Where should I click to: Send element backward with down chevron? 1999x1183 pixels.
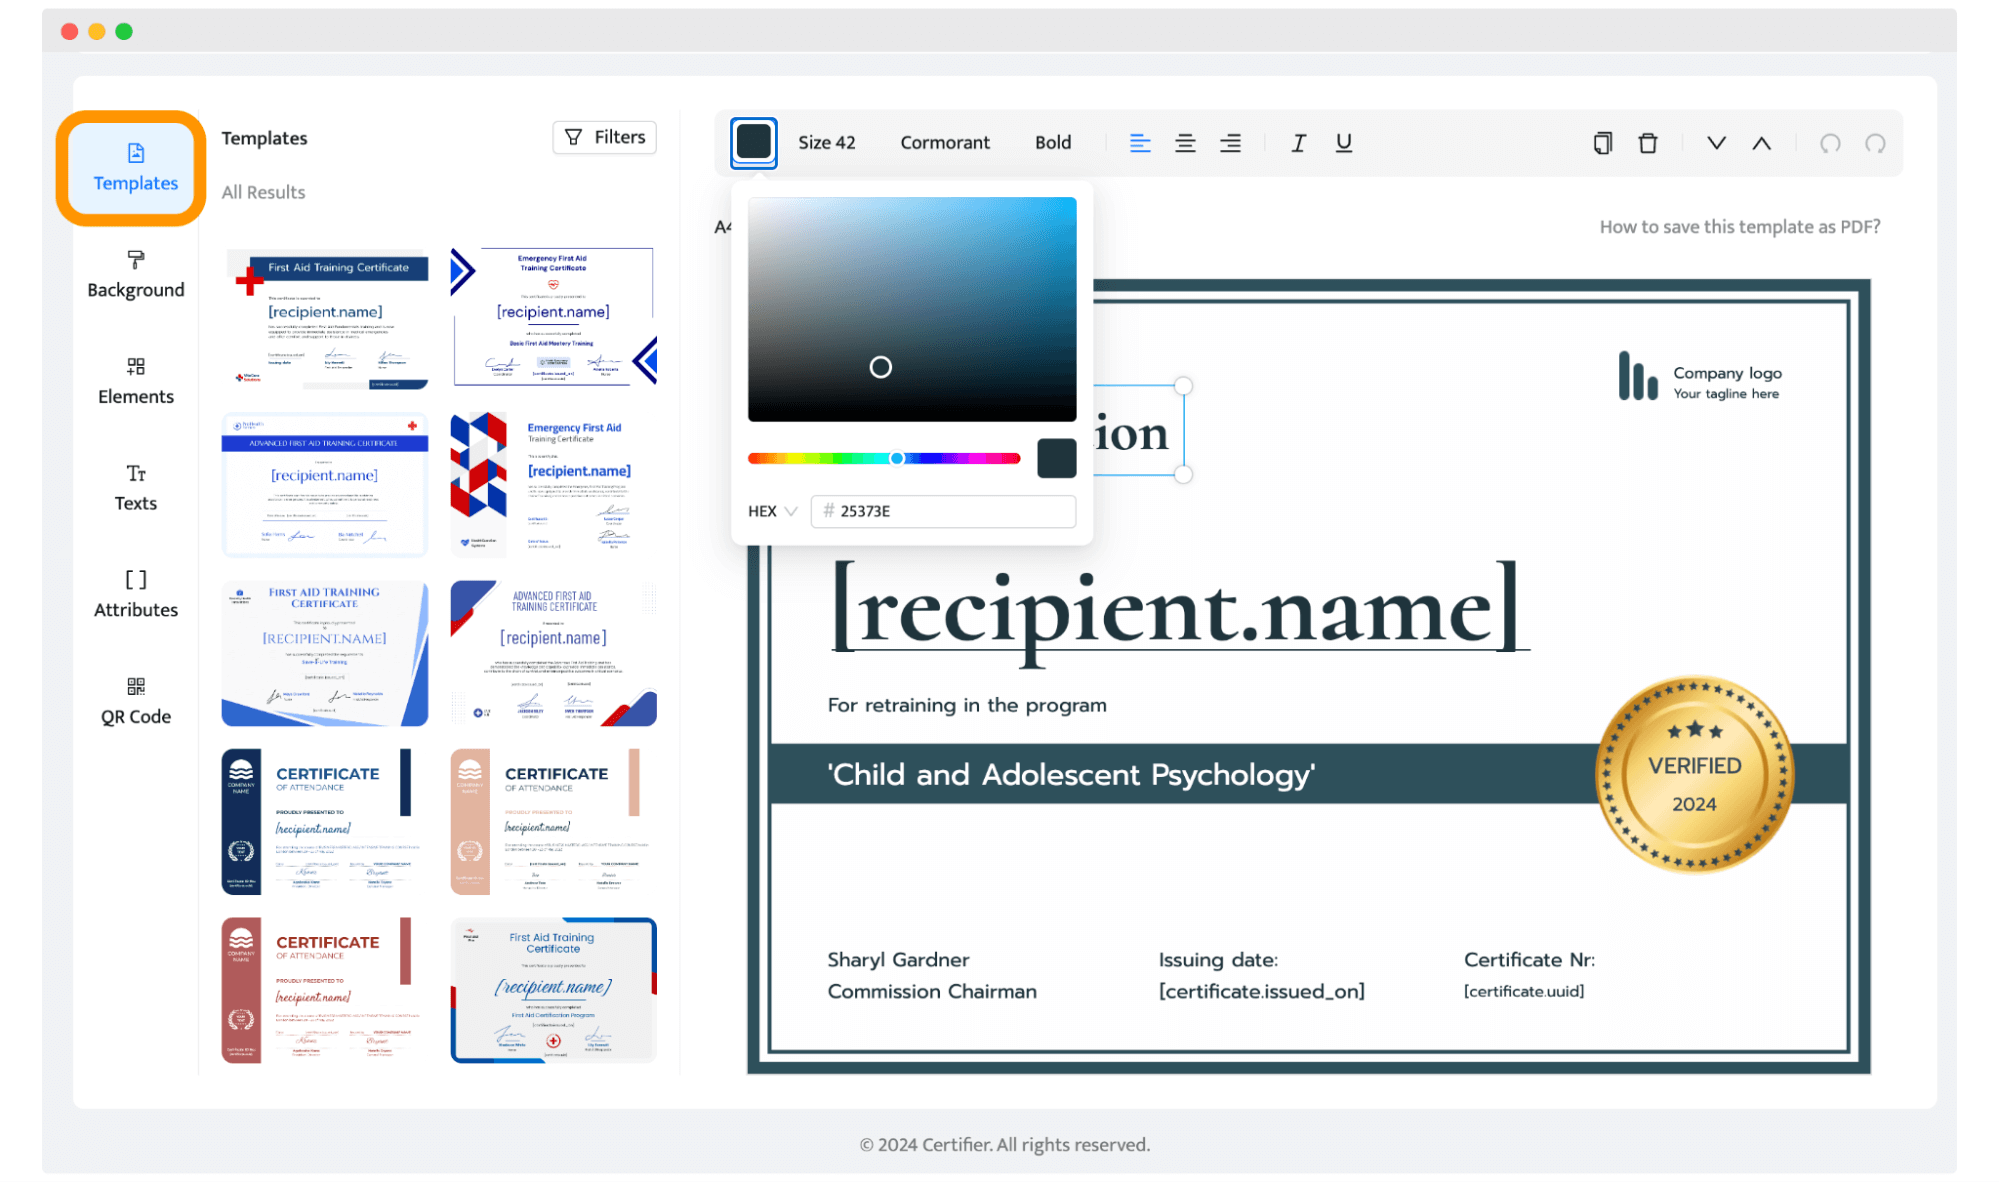[x=1716, y=143]
